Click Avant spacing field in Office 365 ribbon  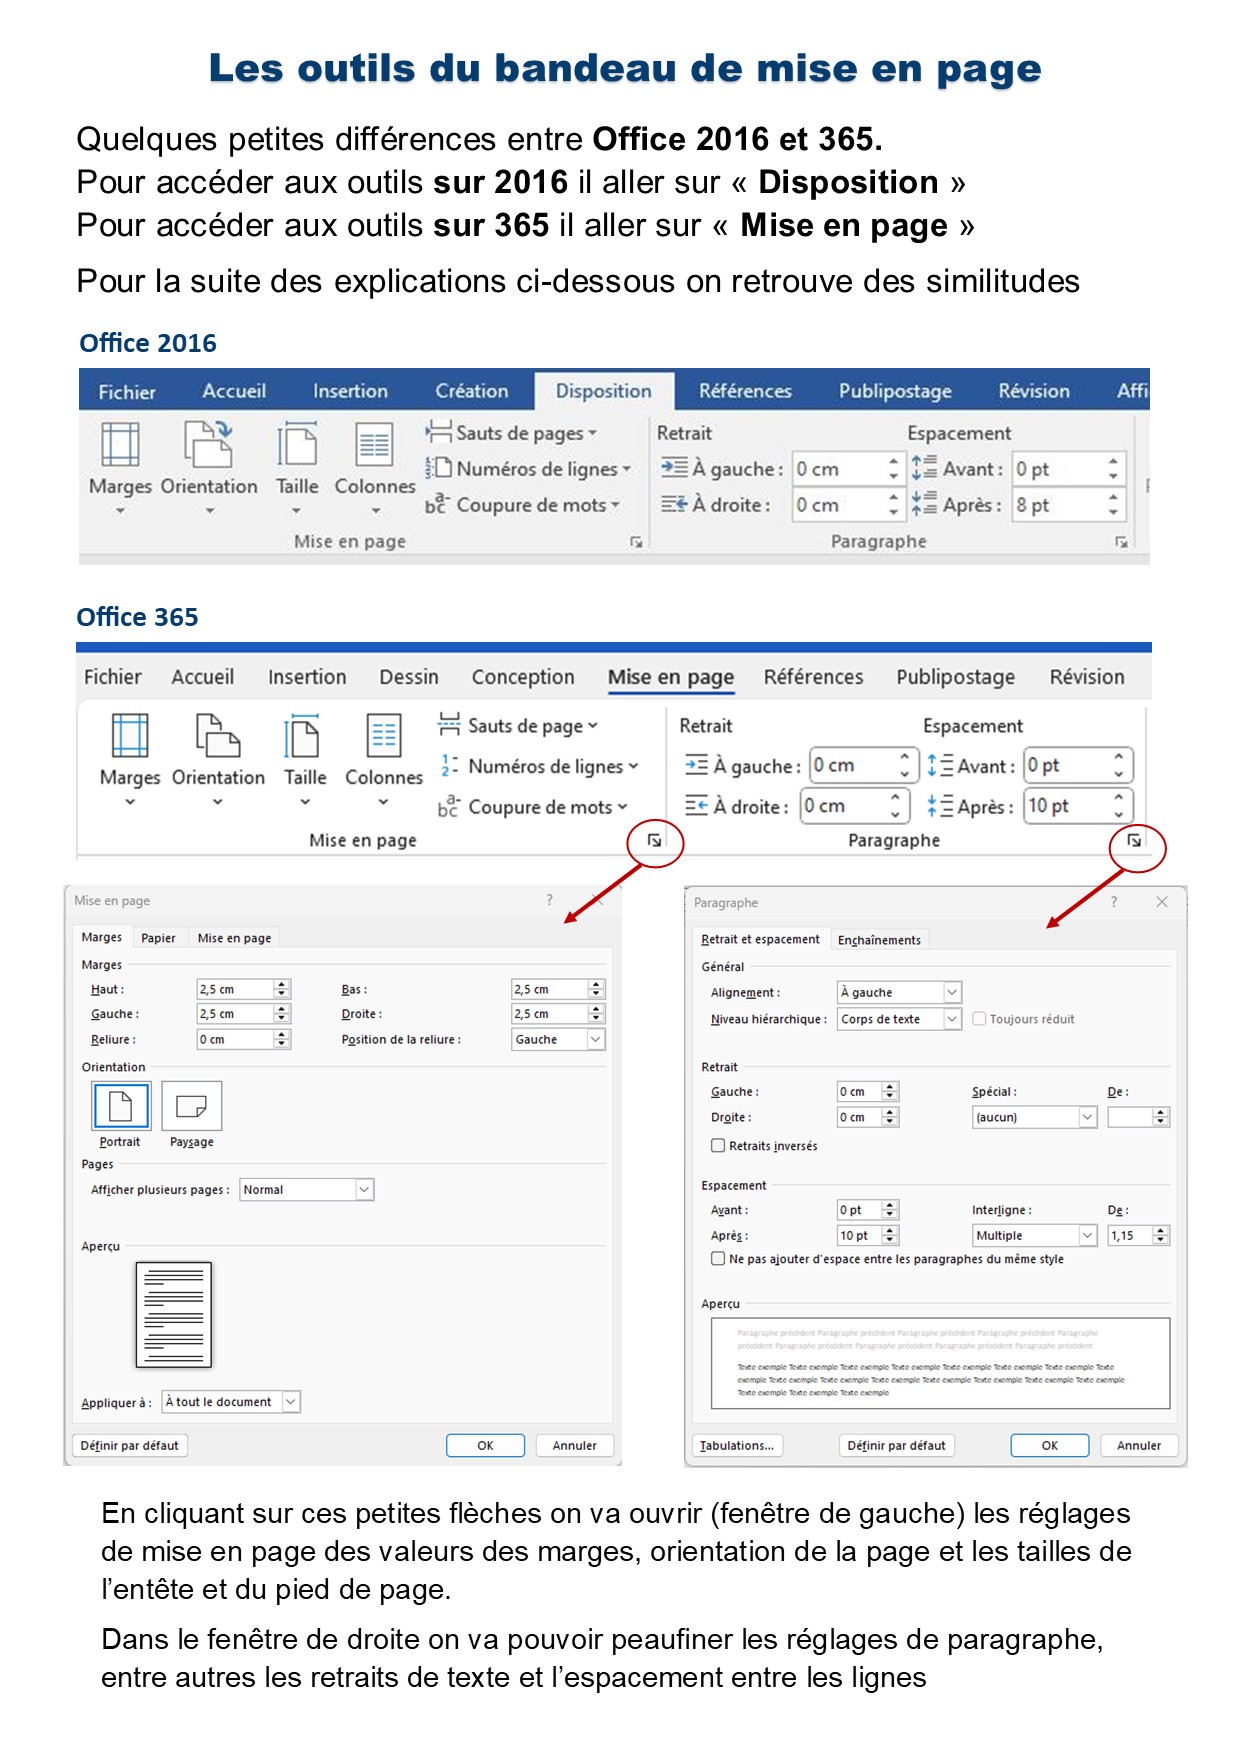1078,765
